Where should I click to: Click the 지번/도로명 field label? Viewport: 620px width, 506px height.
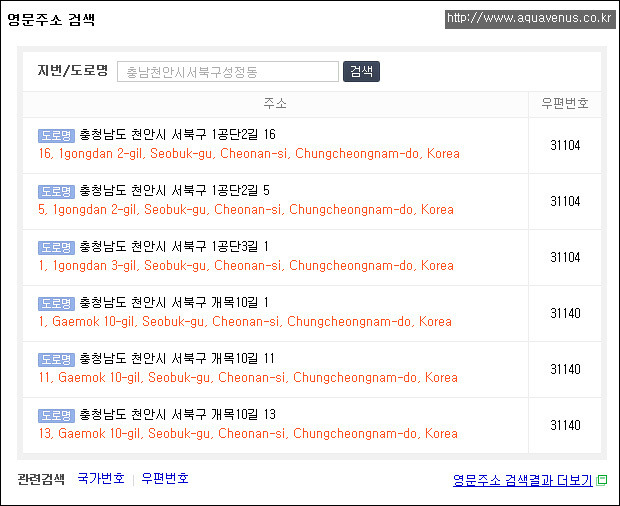pyautogui.click(x=73, y=71)
